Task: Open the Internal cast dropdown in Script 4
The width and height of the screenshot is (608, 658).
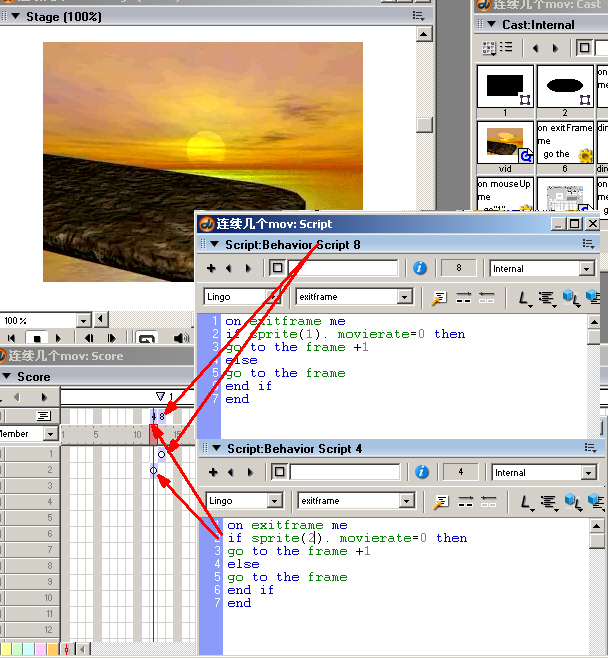Action: [x=589, y=473]
